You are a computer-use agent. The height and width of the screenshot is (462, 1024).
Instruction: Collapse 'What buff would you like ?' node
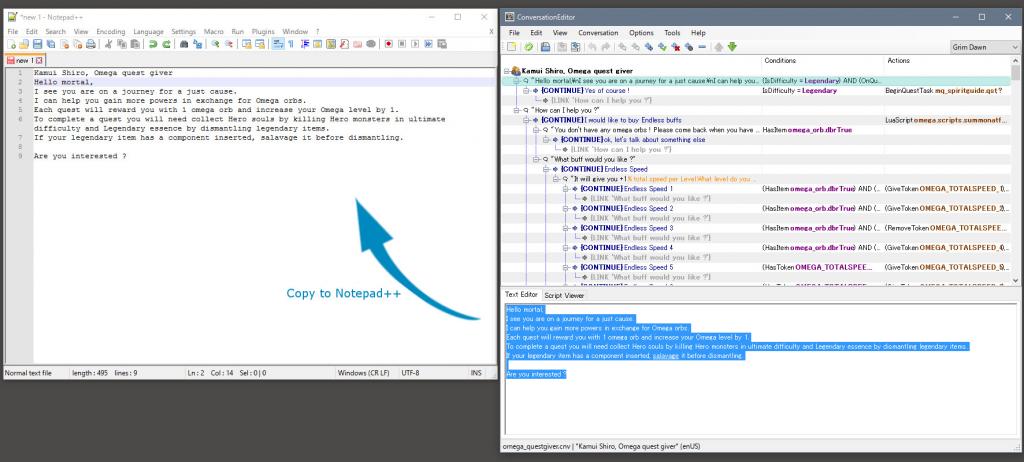[536, 159]
